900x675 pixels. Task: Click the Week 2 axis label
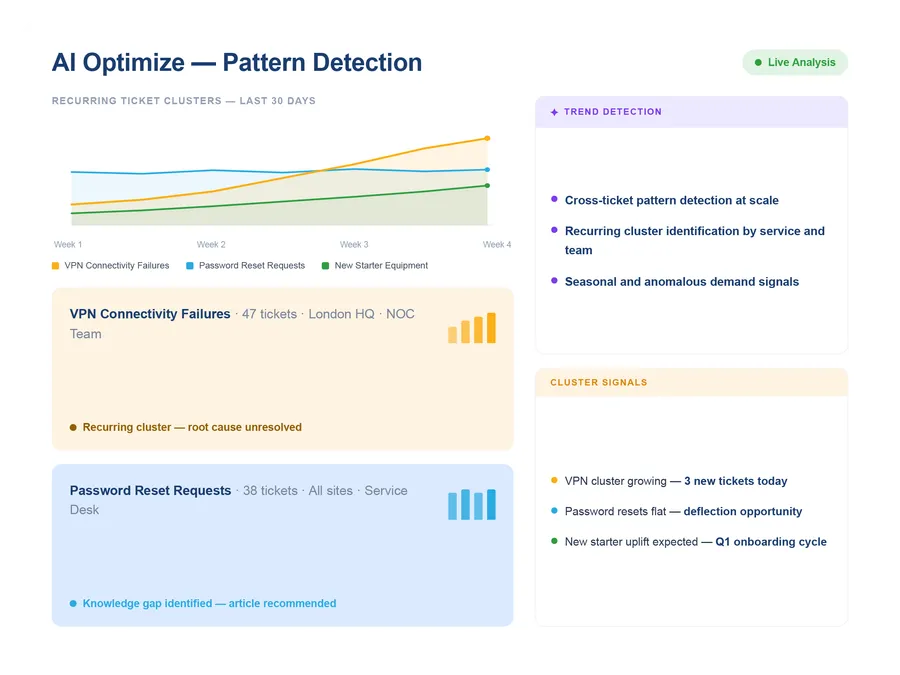click(x=211, y=245)
